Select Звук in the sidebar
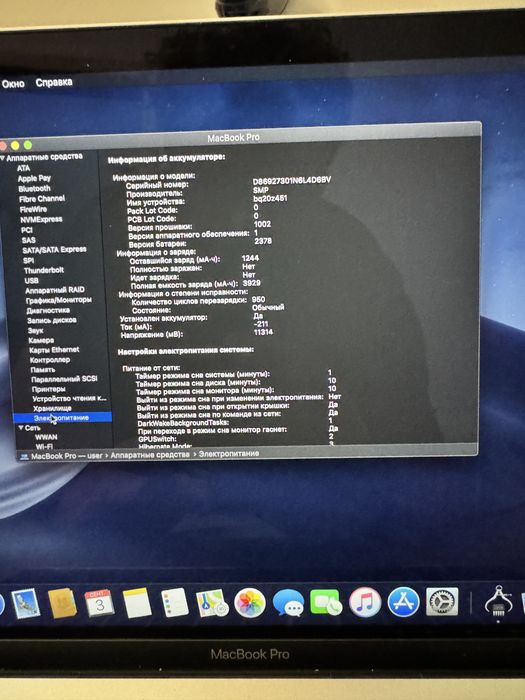The width and height of the screenshot is (525, 700). pos(35,330)
